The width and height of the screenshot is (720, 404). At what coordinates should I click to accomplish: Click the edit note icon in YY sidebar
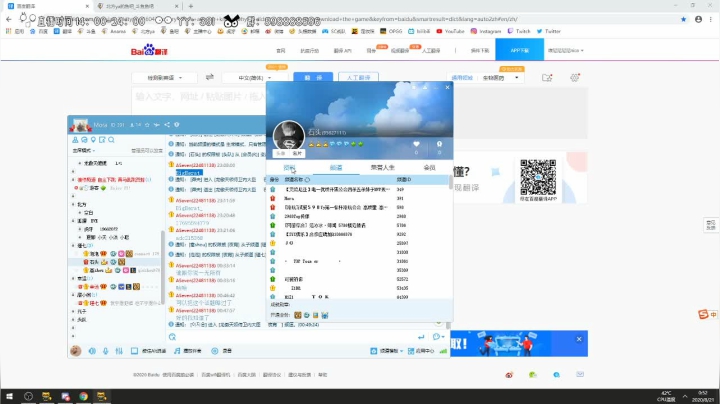102,140
